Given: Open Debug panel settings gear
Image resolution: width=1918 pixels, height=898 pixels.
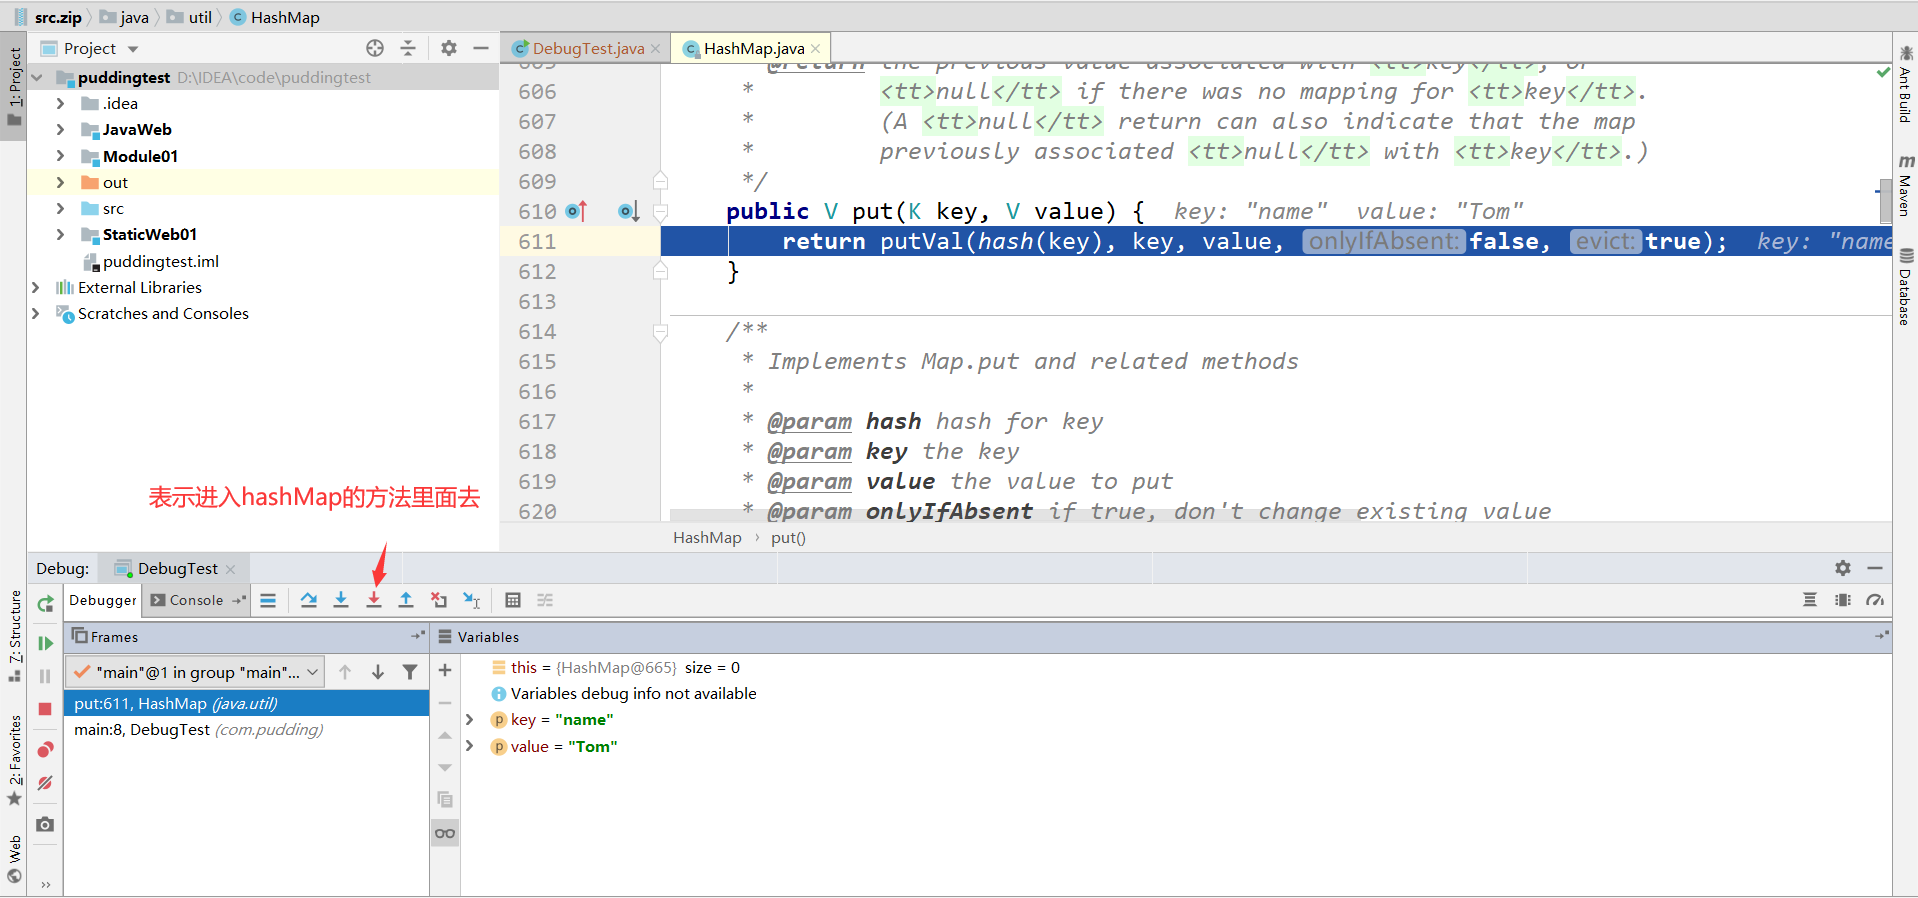Looking at the screenshot, I should pyautogui.click(x=1843, y=568).
